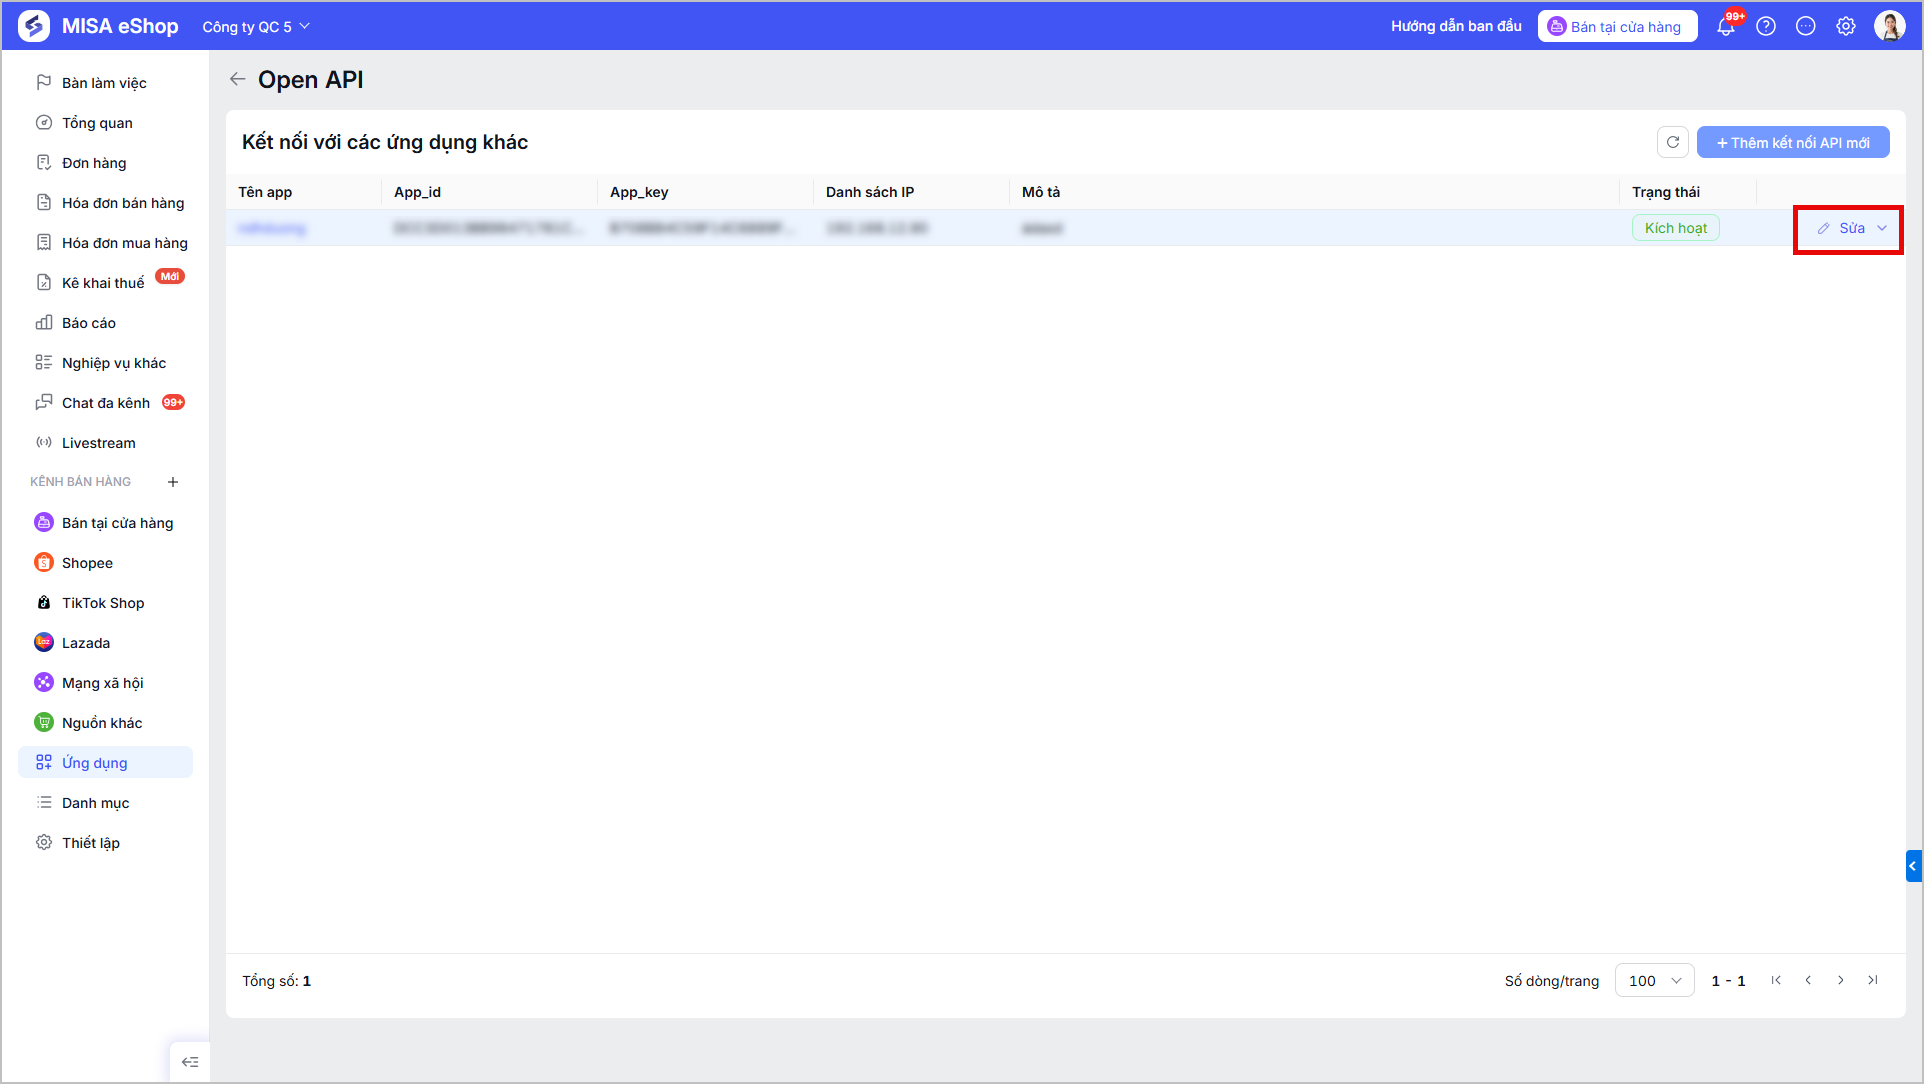The height and width of the screenshot is (1084, 1924).
Task: Go to the next page arrow
Action: tap(1840, 980)
